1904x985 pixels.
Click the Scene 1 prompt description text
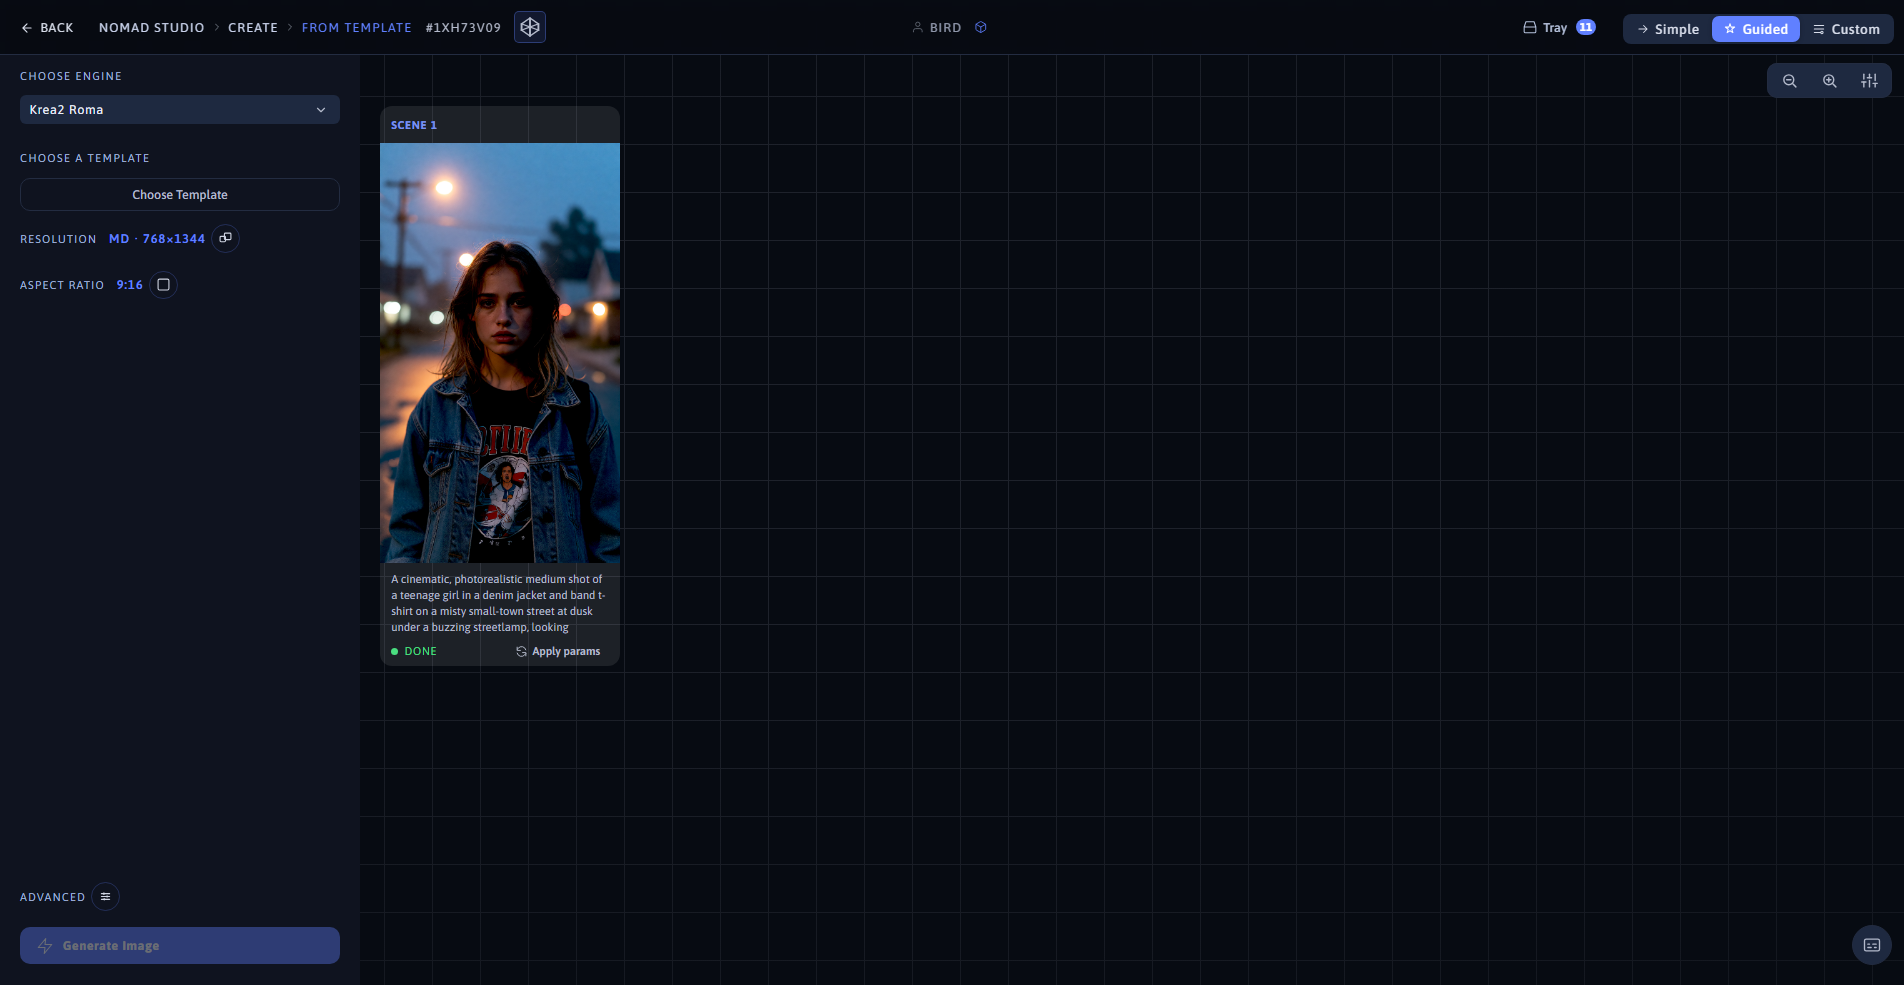click(x=499, y=603)
